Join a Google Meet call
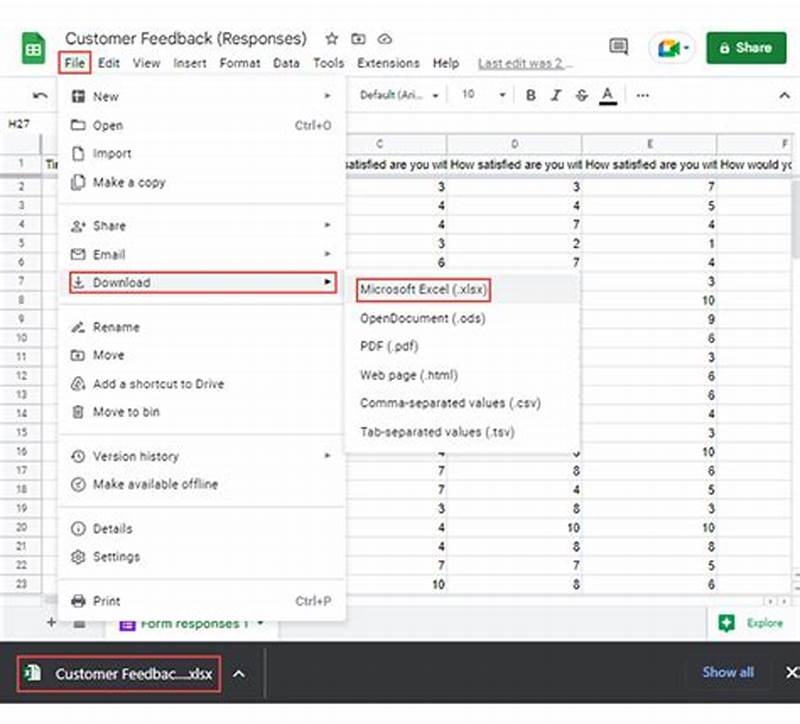 pyautogui.click(x=668, y=46)
